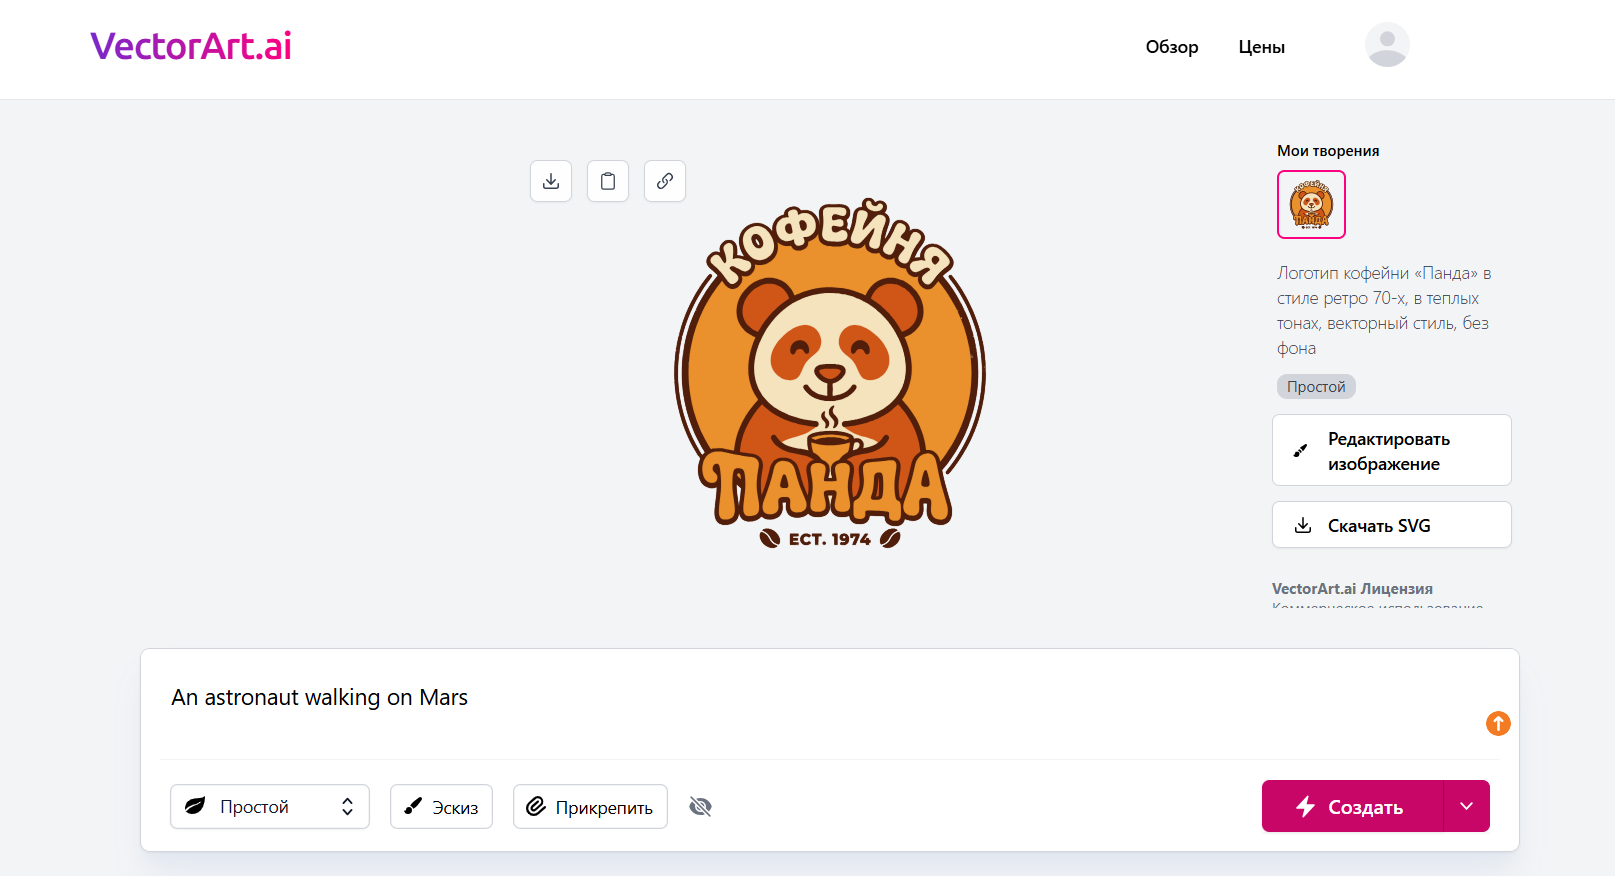Click the orange up-arrow icon
Viewport: 1615px width, 876px height.
pyautogui.click(x=1497, y=723)
